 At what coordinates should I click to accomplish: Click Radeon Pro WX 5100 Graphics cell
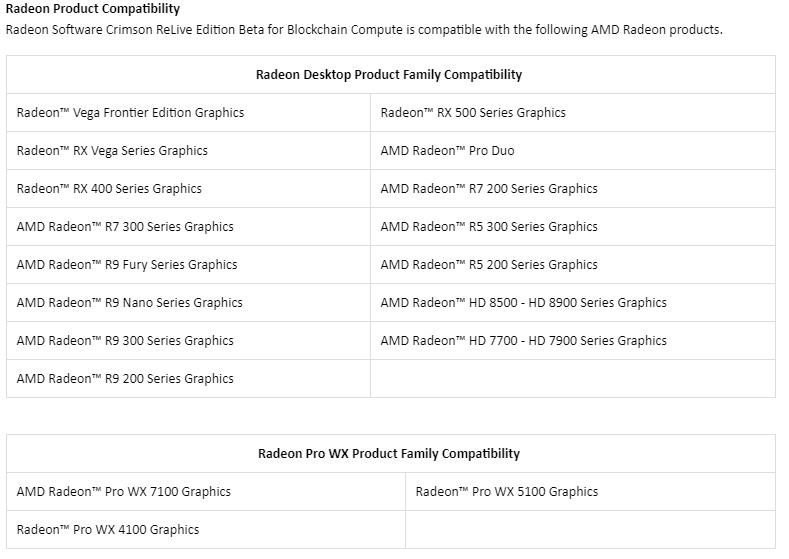[506, 492]
